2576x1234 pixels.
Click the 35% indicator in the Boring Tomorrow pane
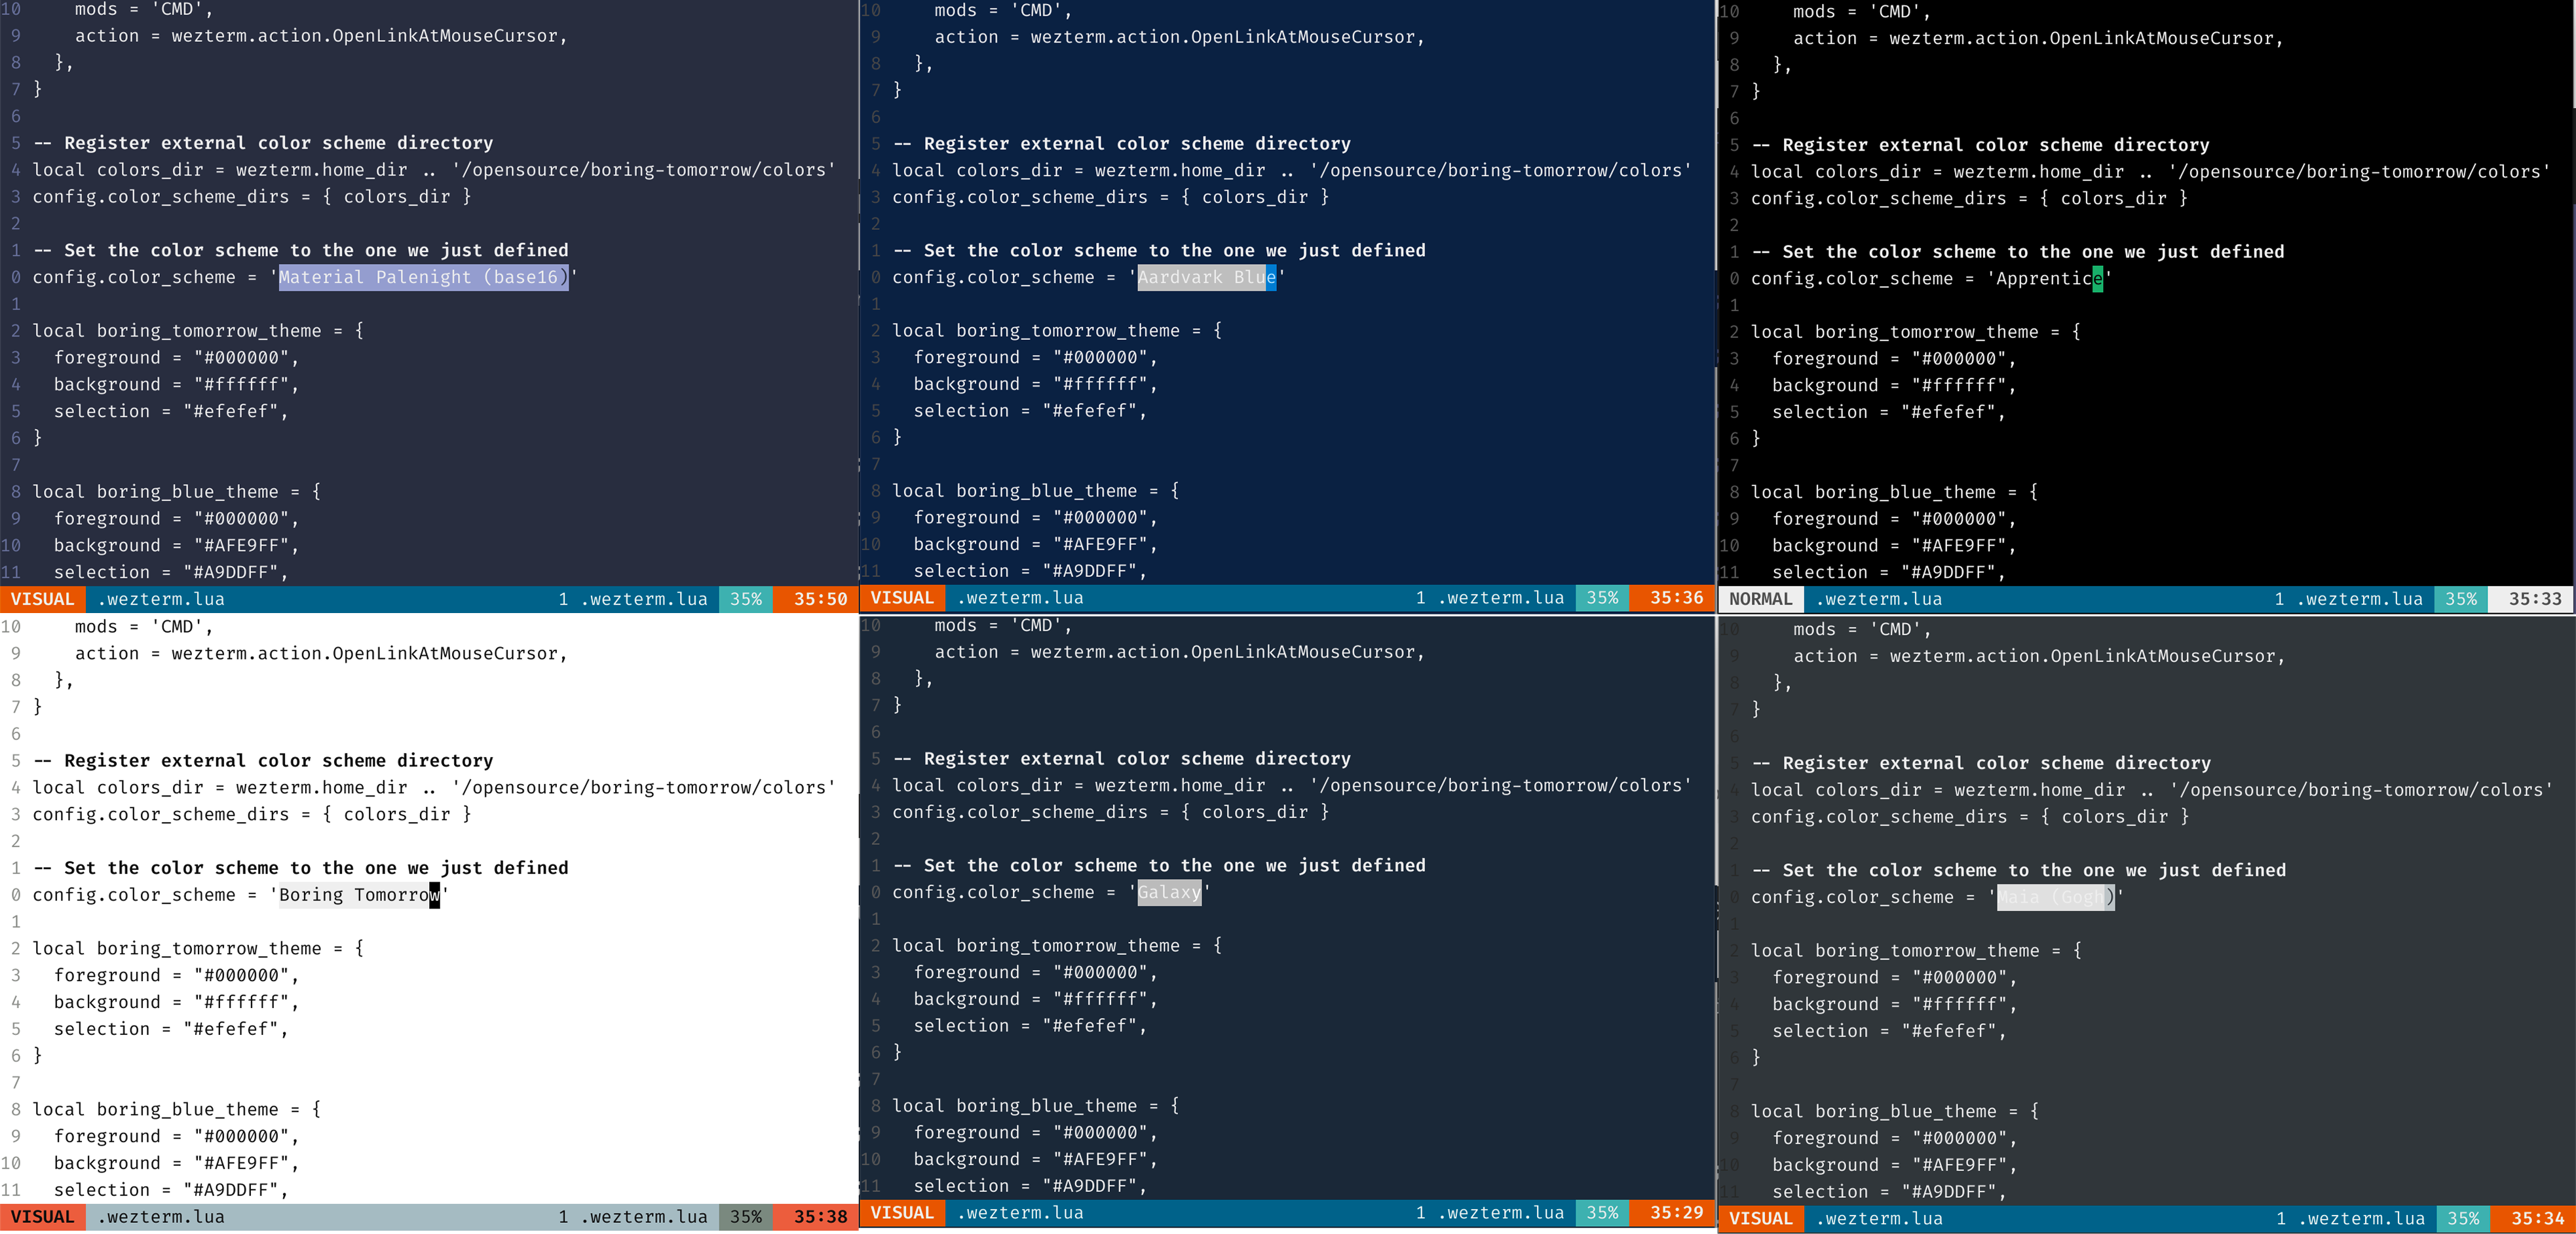coord(746,1217)
